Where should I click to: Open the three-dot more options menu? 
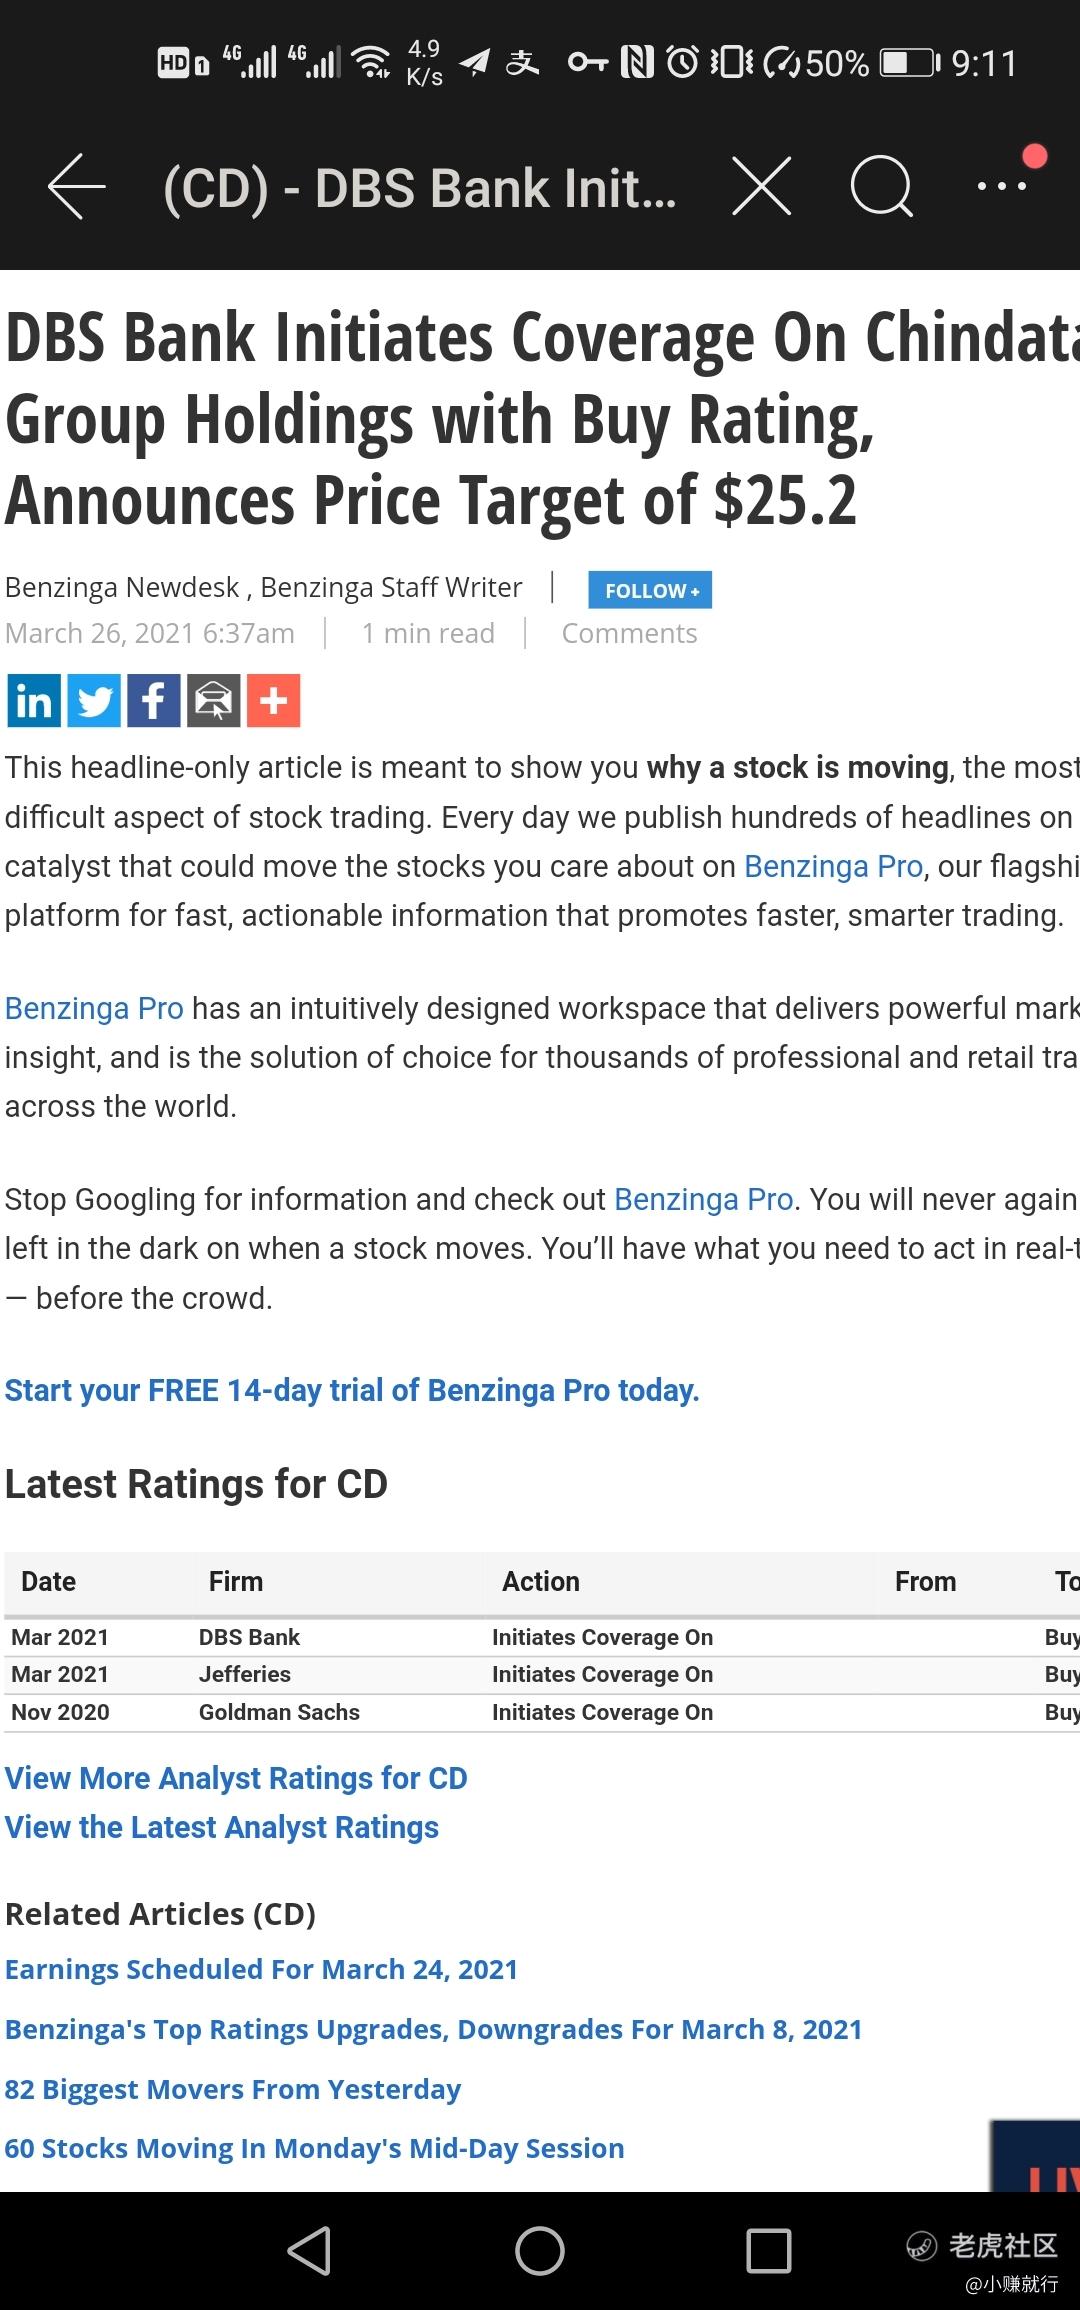tap(1002, 186)
